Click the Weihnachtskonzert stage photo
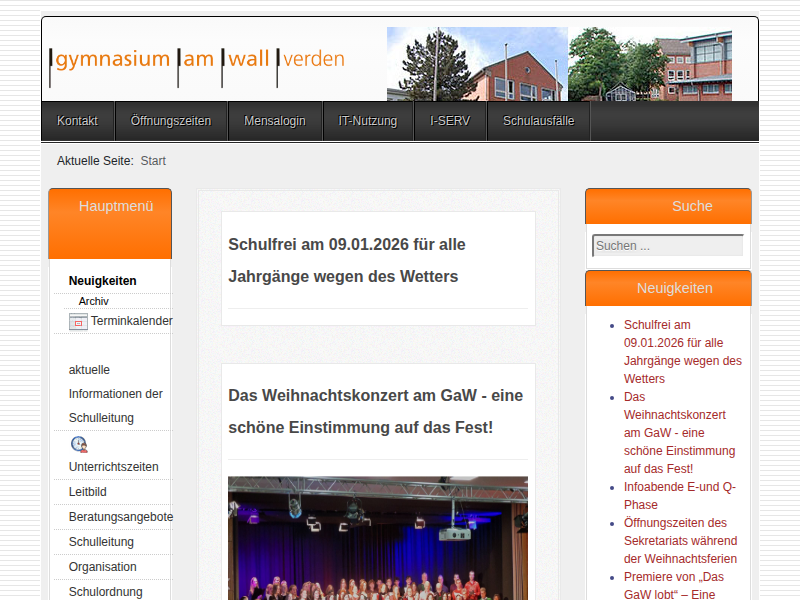 (377, 538)
